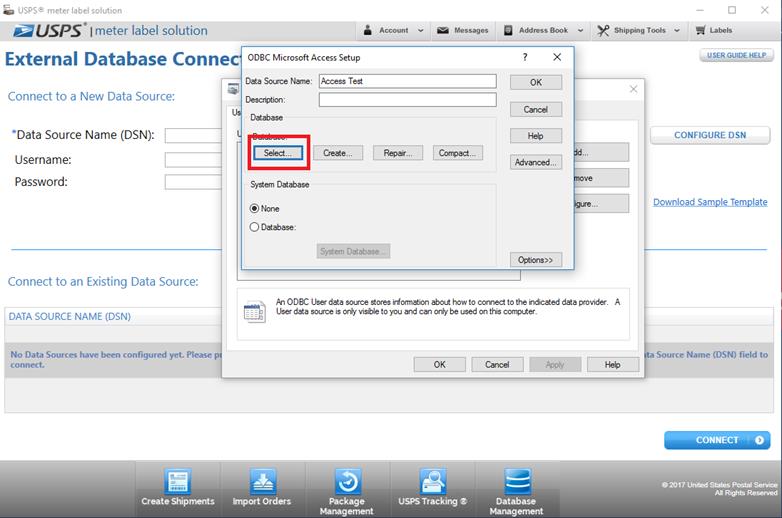
Task: Click the USPS eagle logo
Action: tap(23, 31)
